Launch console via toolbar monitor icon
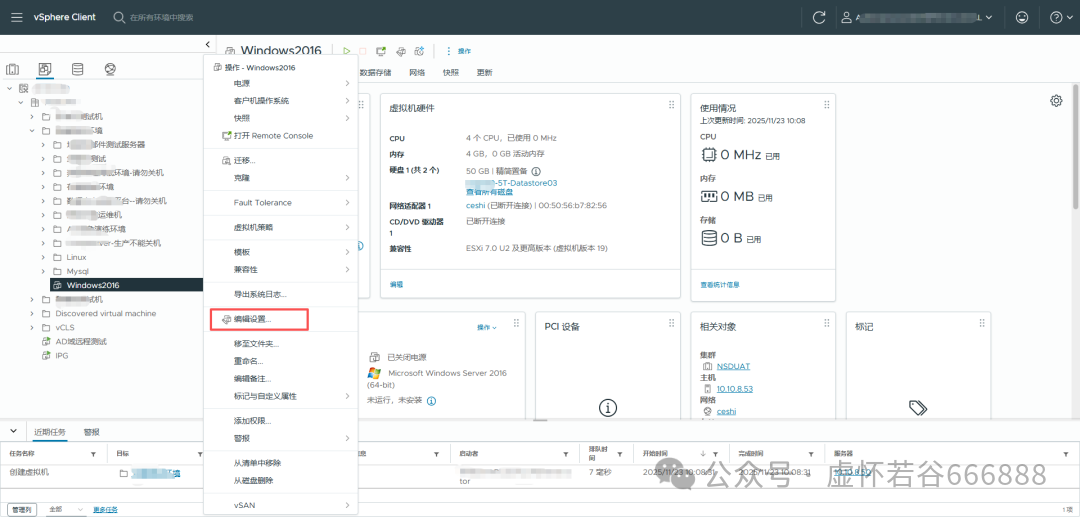This screenshot has width=1080, height=517. (x=381, y=51)
